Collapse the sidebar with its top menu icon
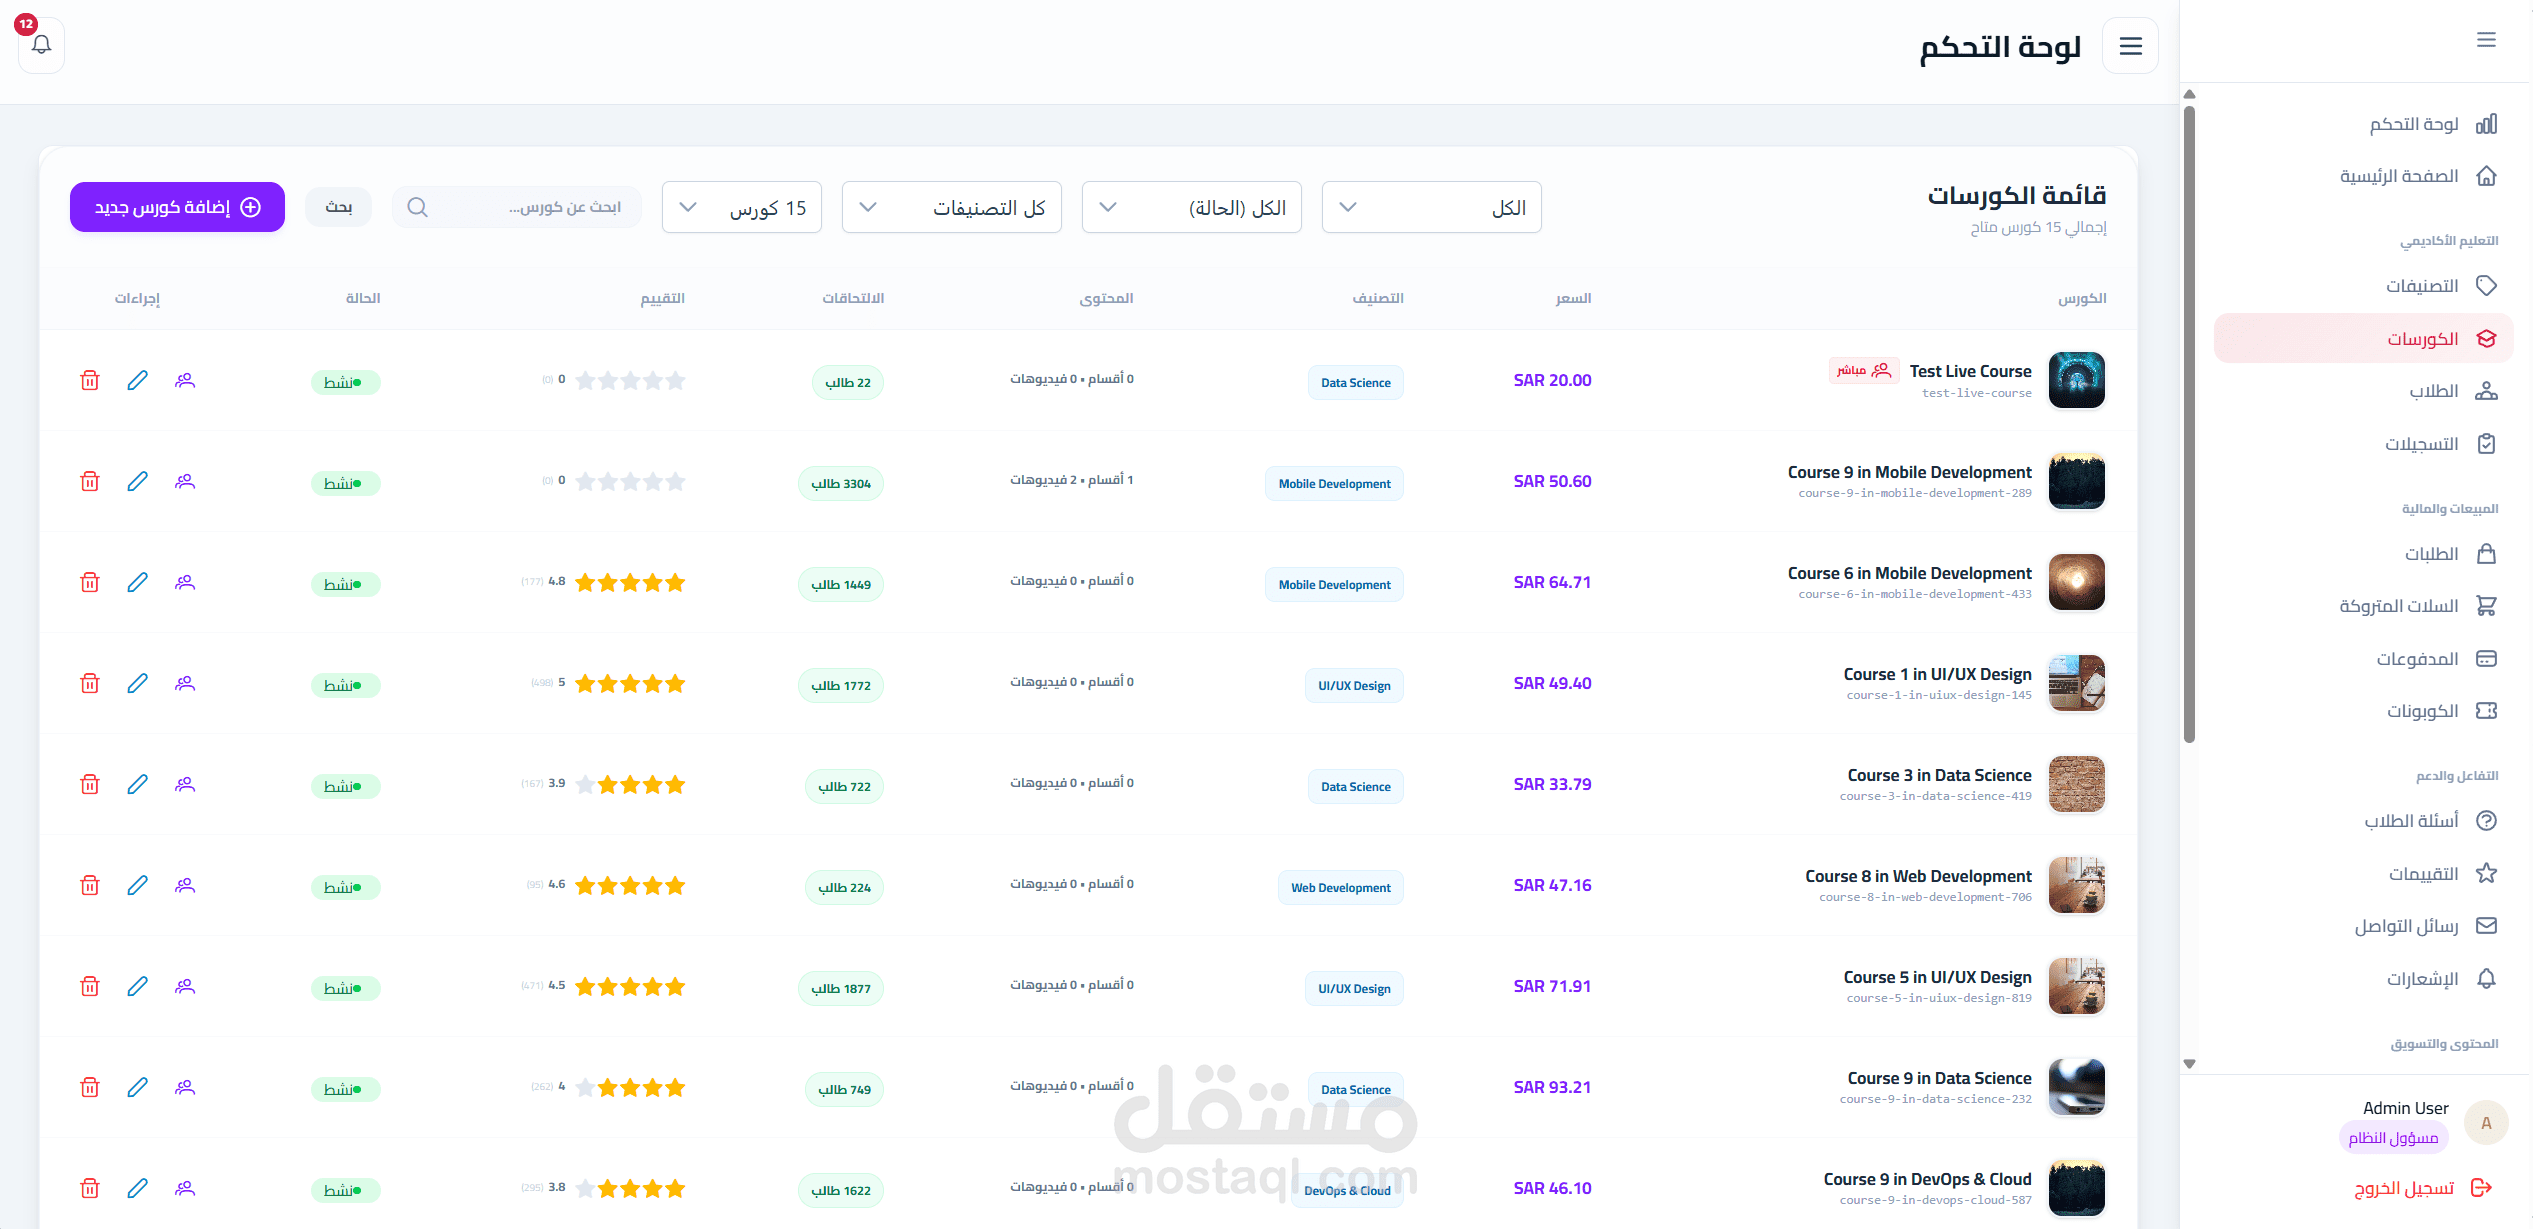Screen dimensions: 2533x1229 click(2486, 40)
